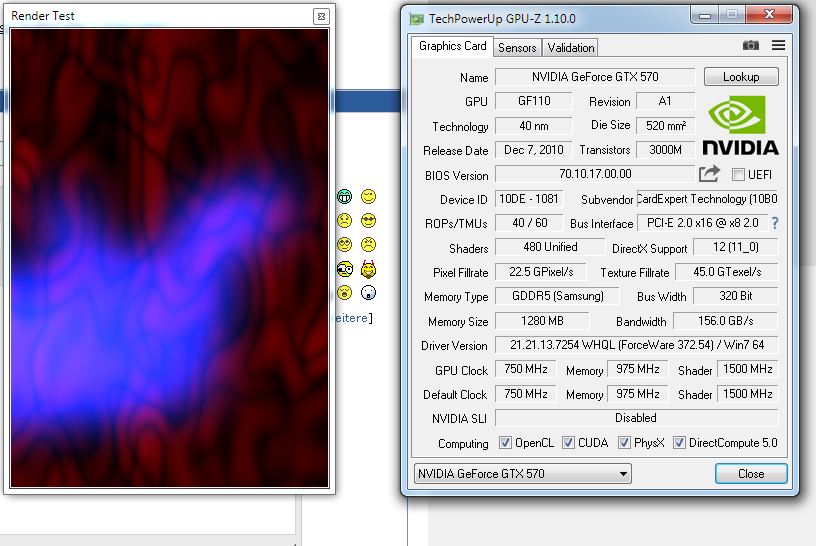Viewport: 816px width, 546px height.
Task: Click the Bus Interface question mark
Action: [x=775, y=223]
